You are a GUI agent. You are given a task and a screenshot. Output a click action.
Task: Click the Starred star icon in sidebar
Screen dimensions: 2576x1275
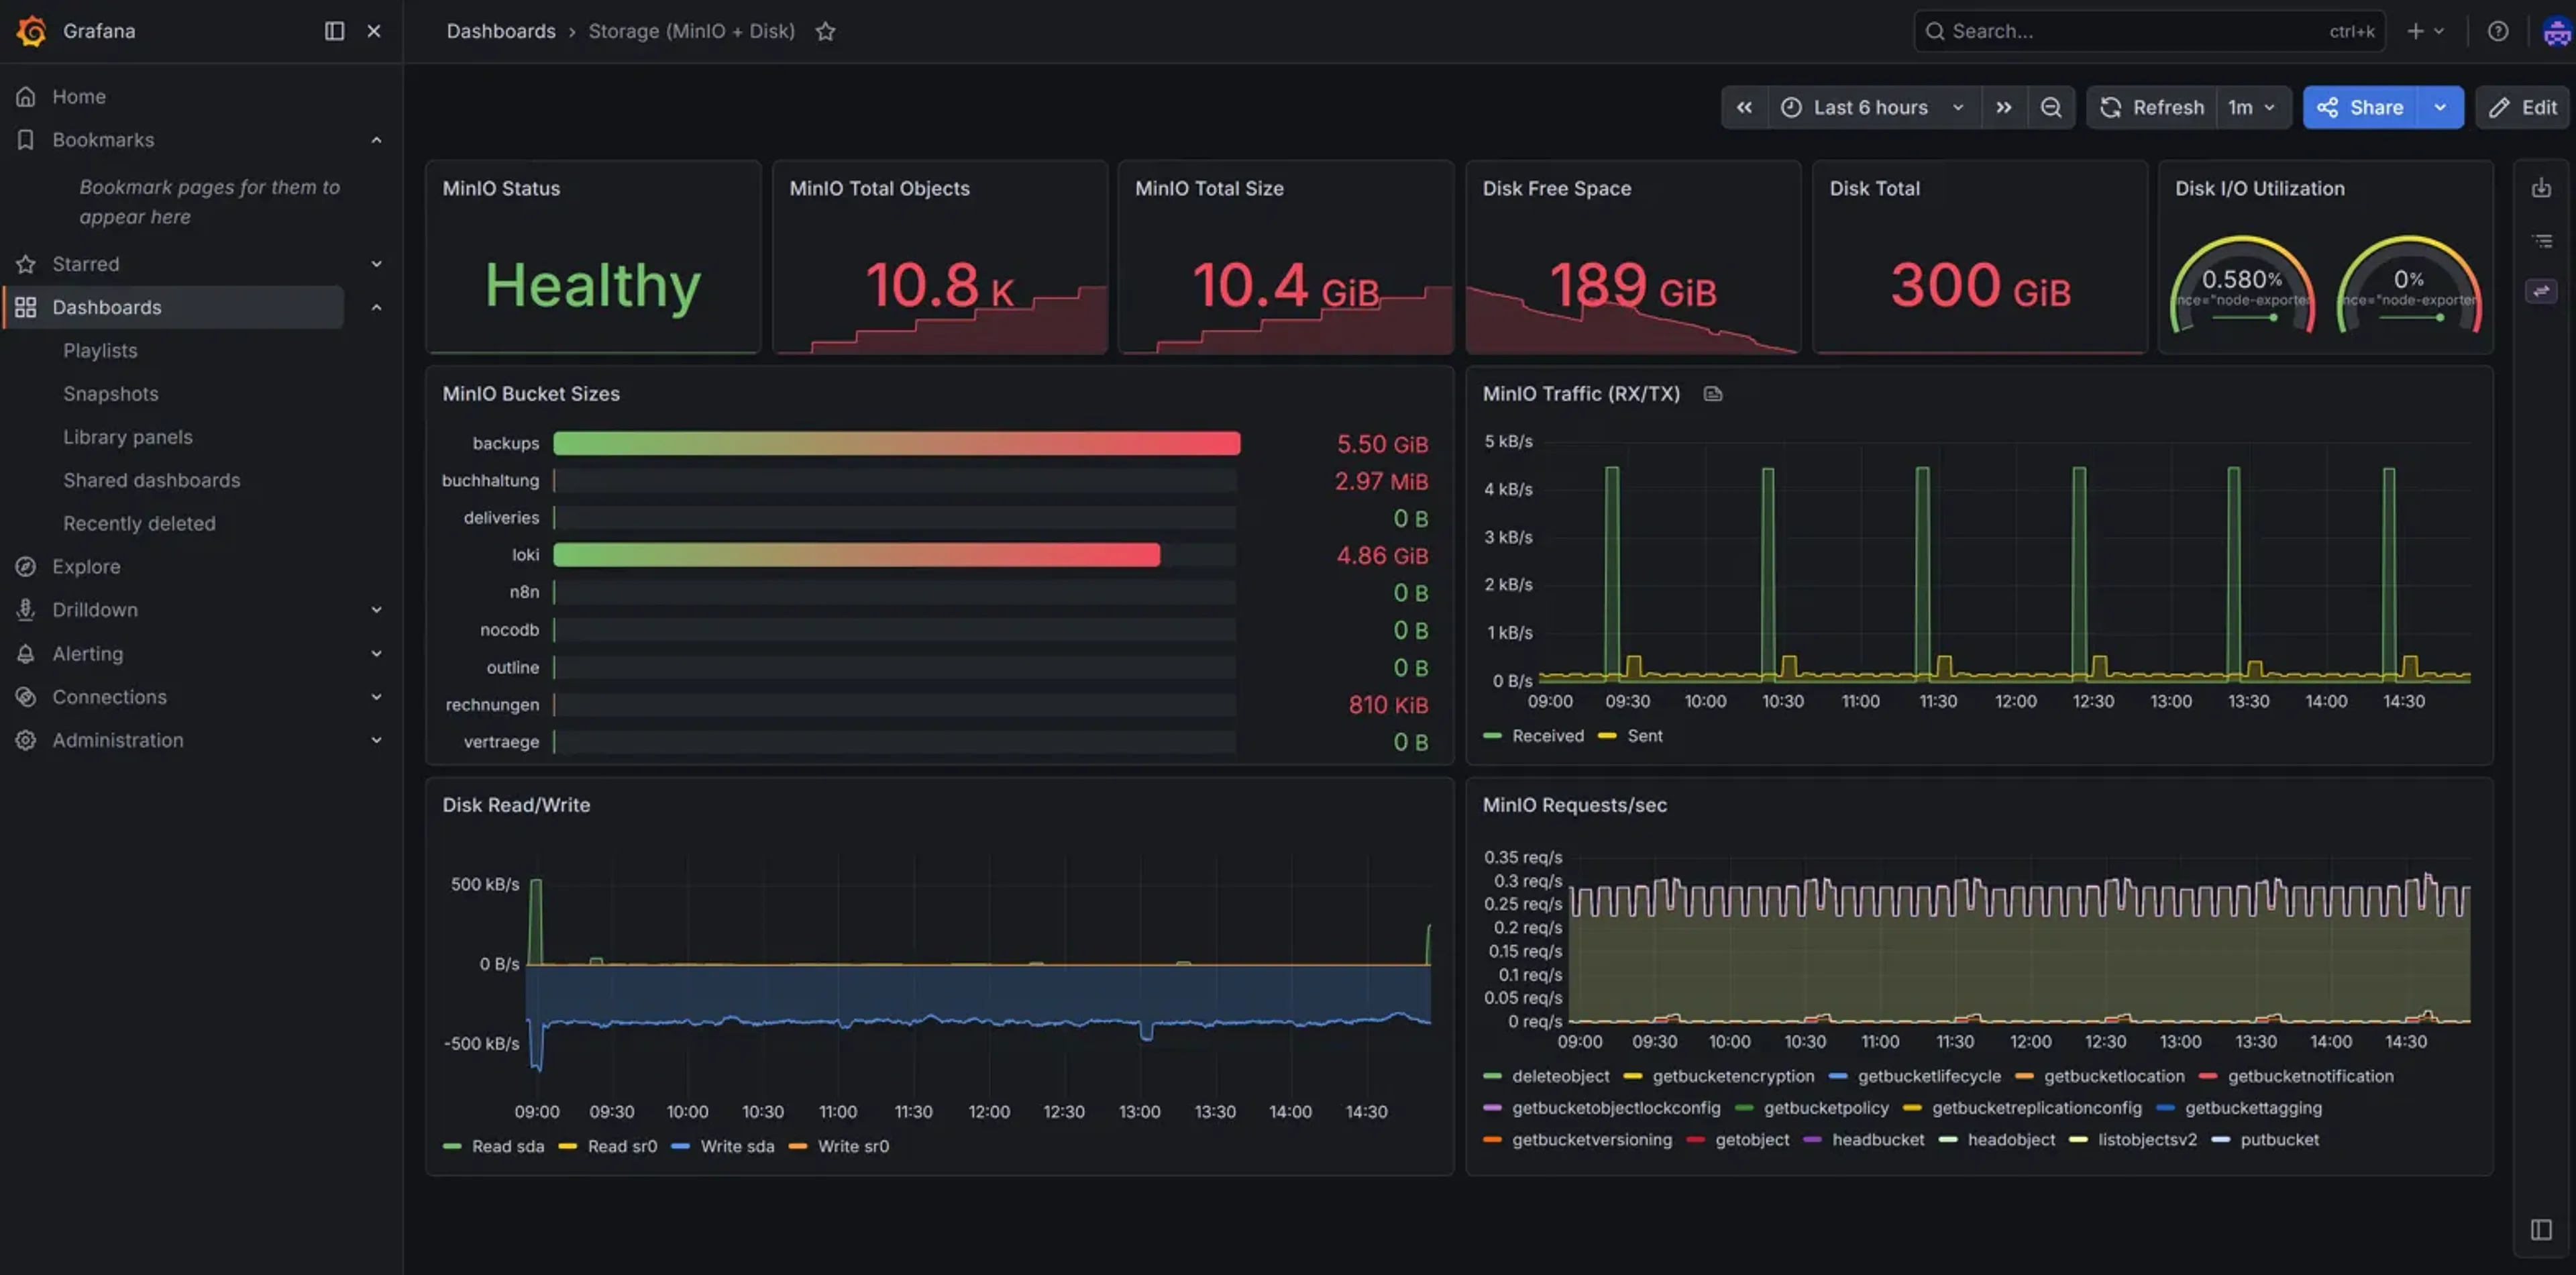26,264
